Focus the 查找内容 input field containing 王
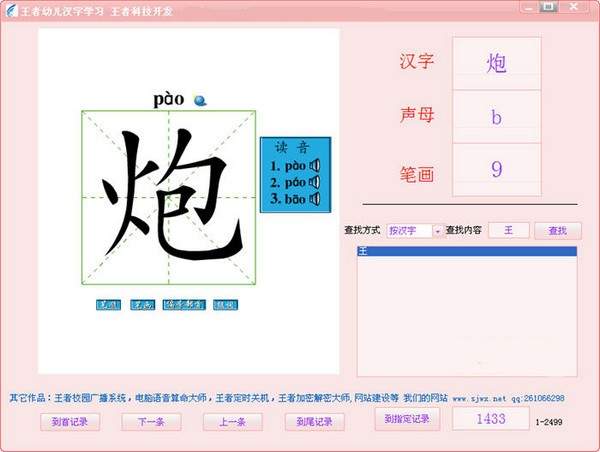 click(x=509, y=230)
